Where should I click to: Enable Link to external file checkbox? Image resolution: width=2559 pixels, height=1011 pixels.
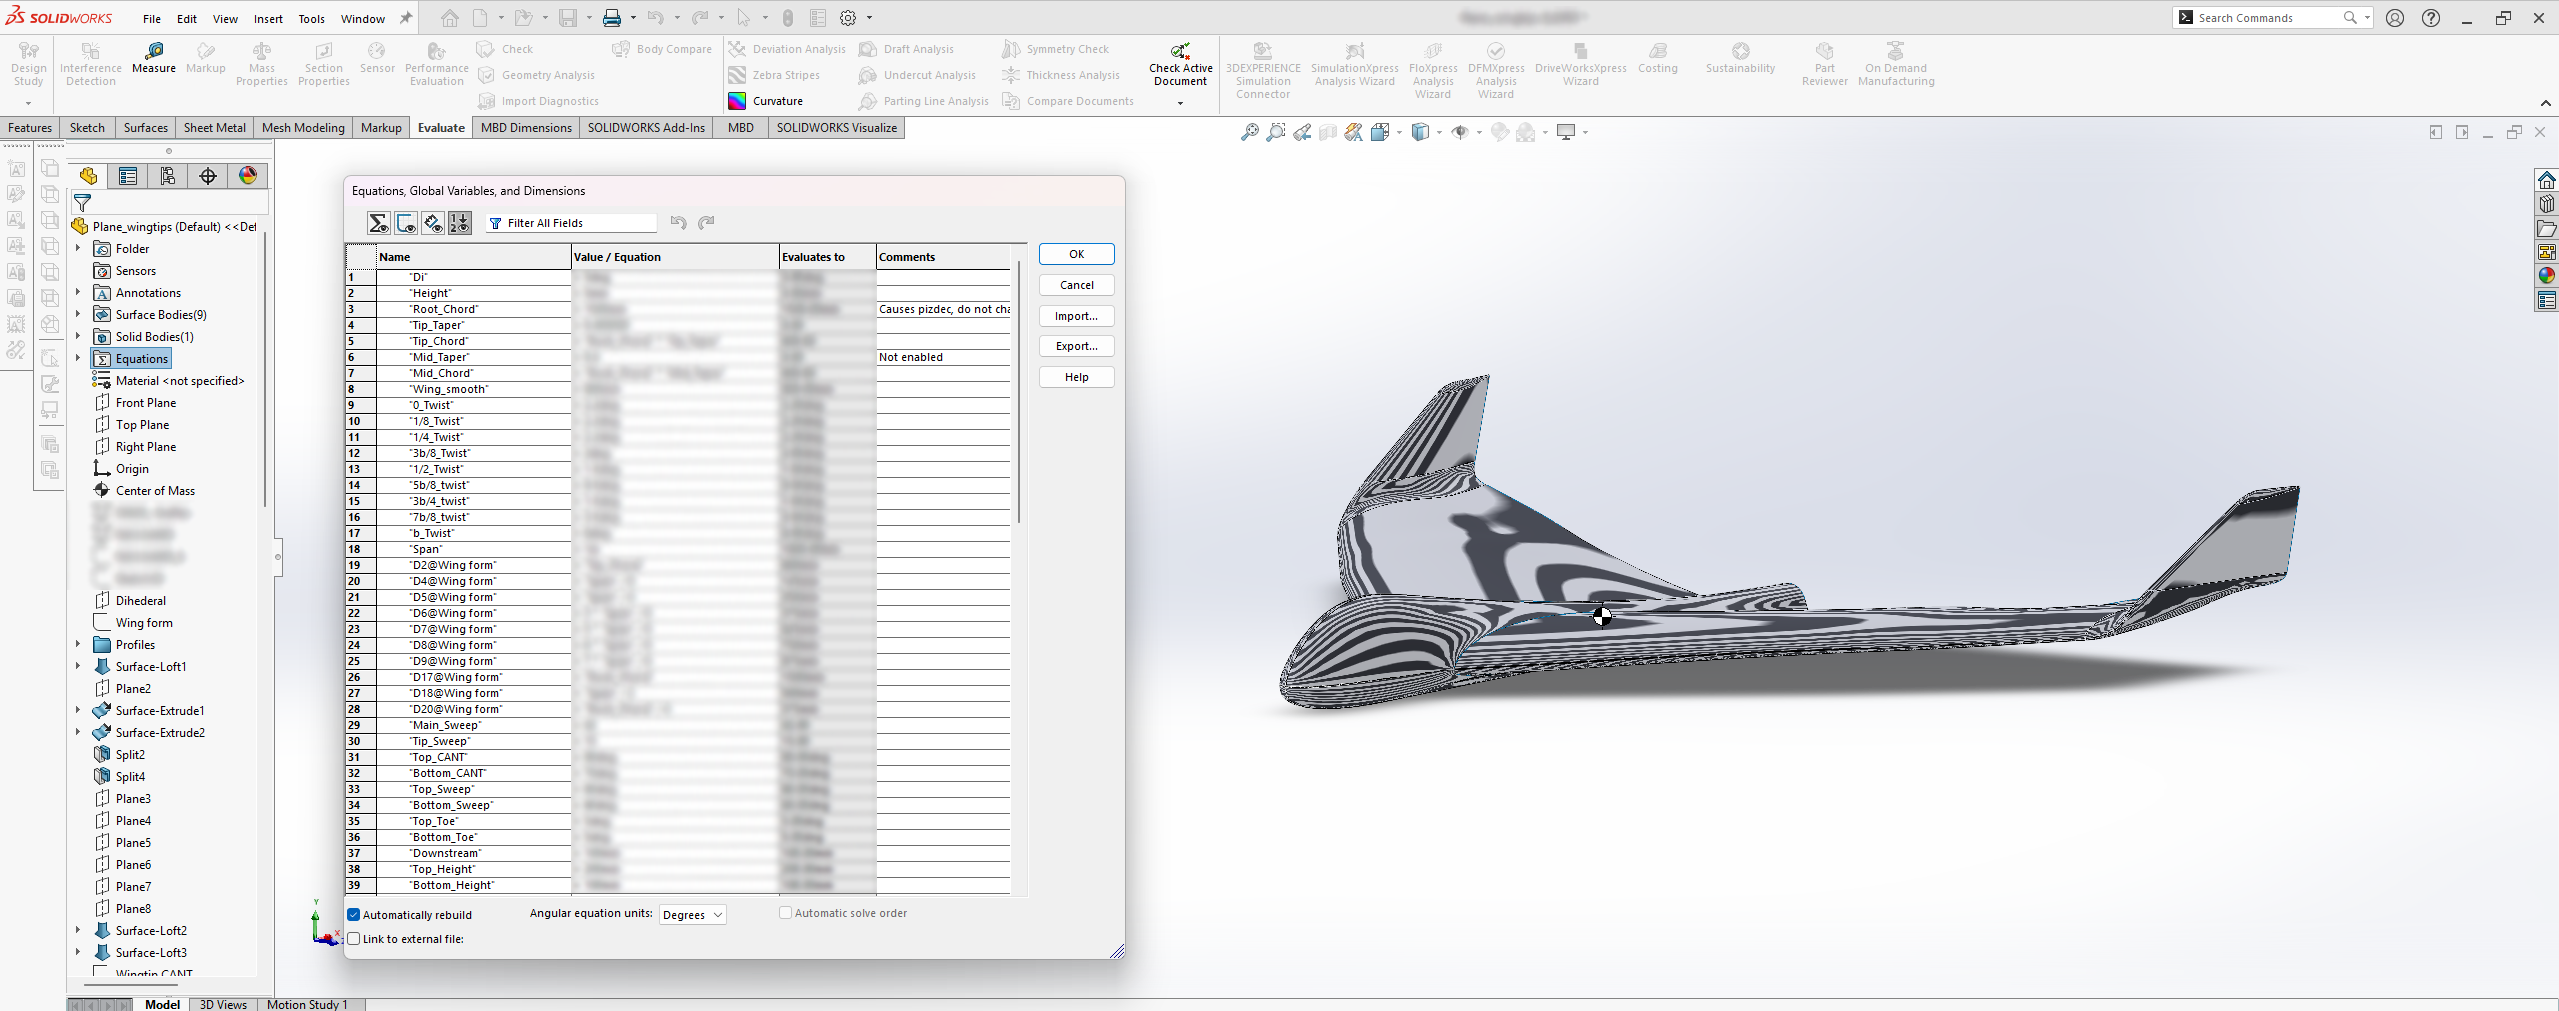click(354, 939)
